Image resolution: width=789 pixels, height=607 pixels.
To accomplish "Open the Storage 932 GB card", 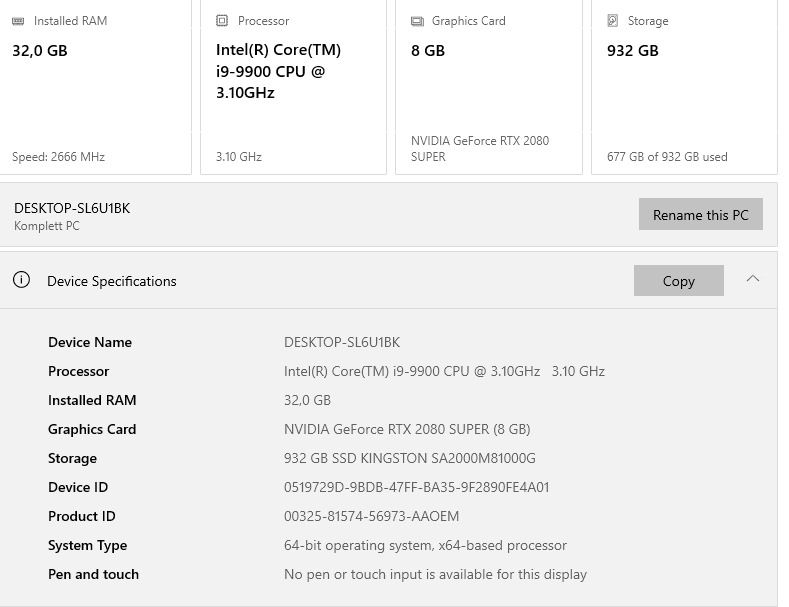I will point(684,87).
